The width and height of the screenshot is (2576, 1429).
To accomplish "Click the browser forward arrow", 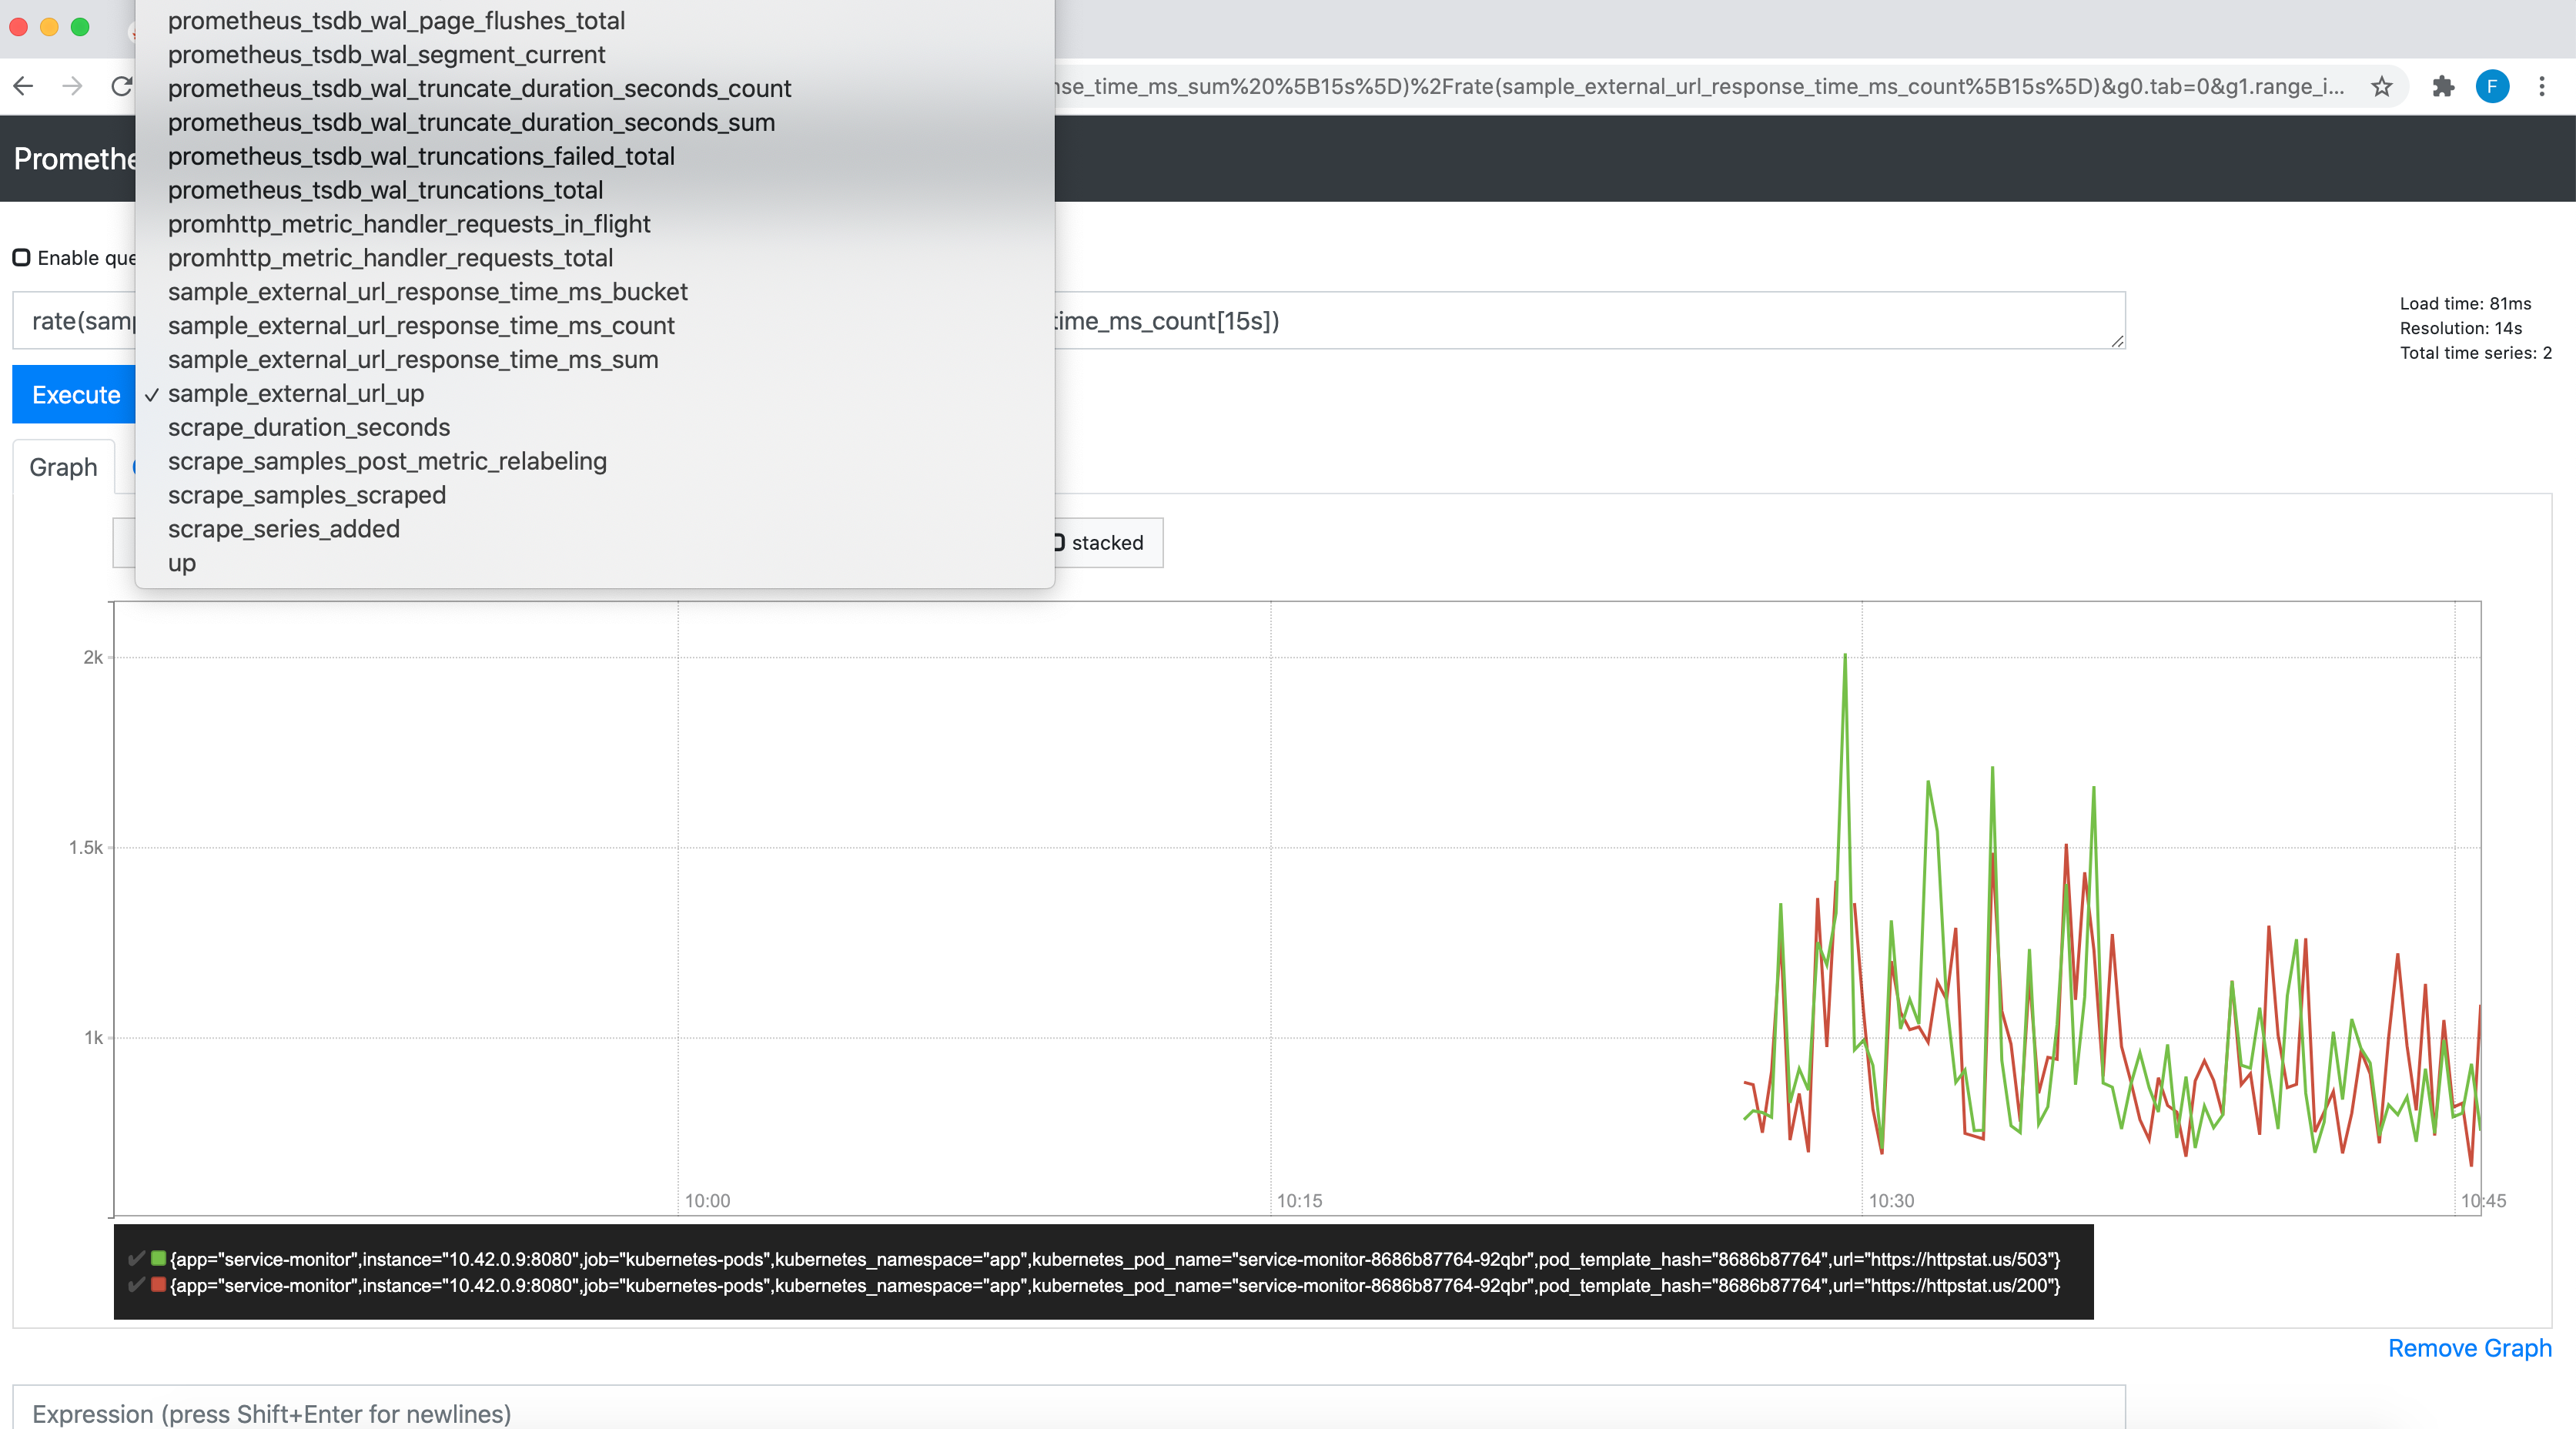I will pos(72,86).
